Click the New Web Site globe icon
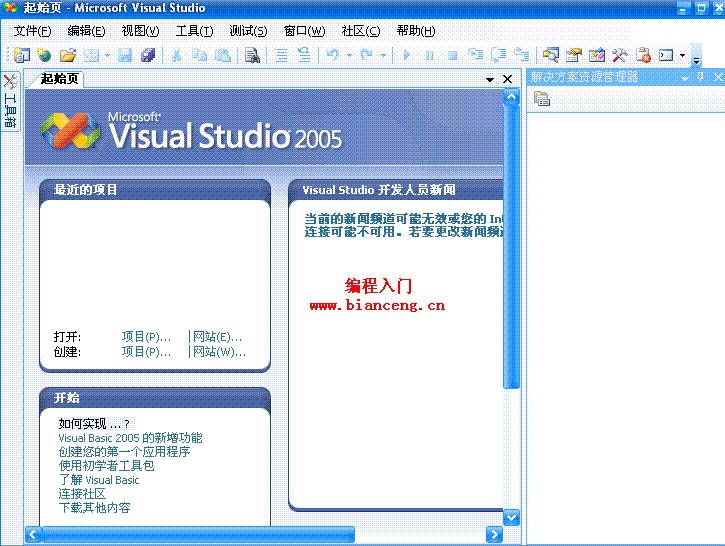This screenshot has width=725, height=546. 44,55
